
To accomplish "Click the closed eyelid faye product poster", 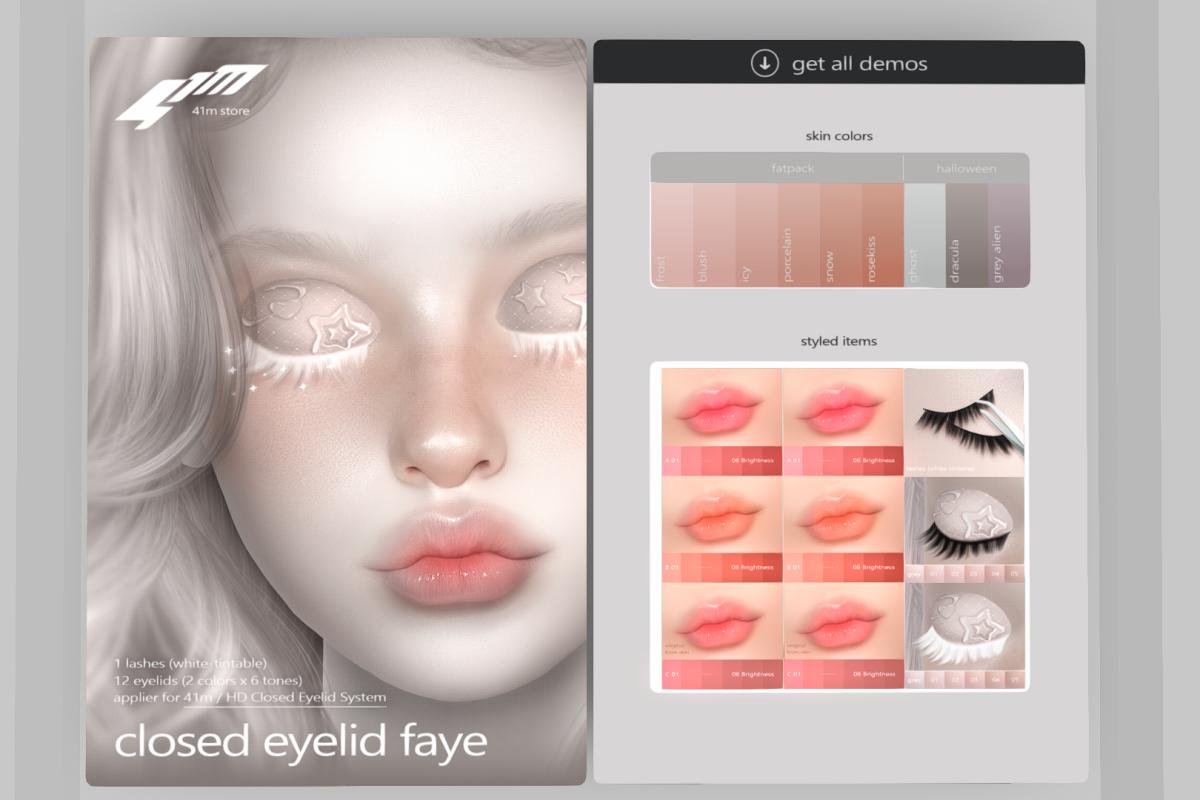I will [x=335, y=410].
